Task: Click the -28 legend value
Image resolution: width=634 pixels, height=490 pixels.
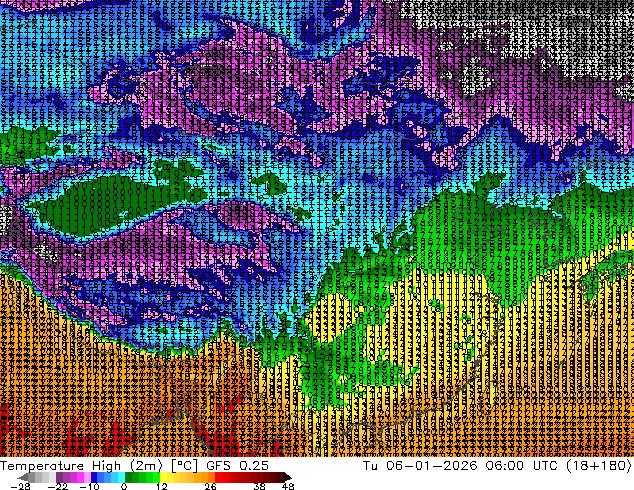Action: click(x=21, y=486)
